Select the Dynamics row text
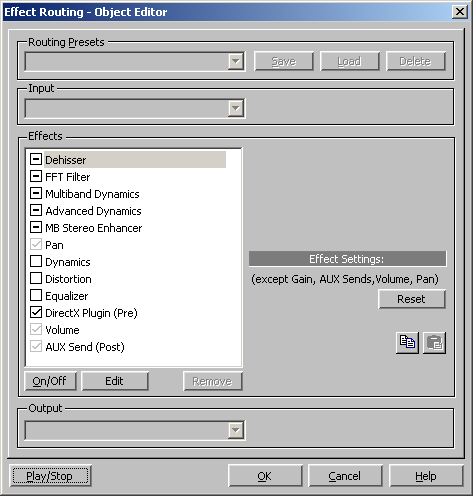 point(68,262)
